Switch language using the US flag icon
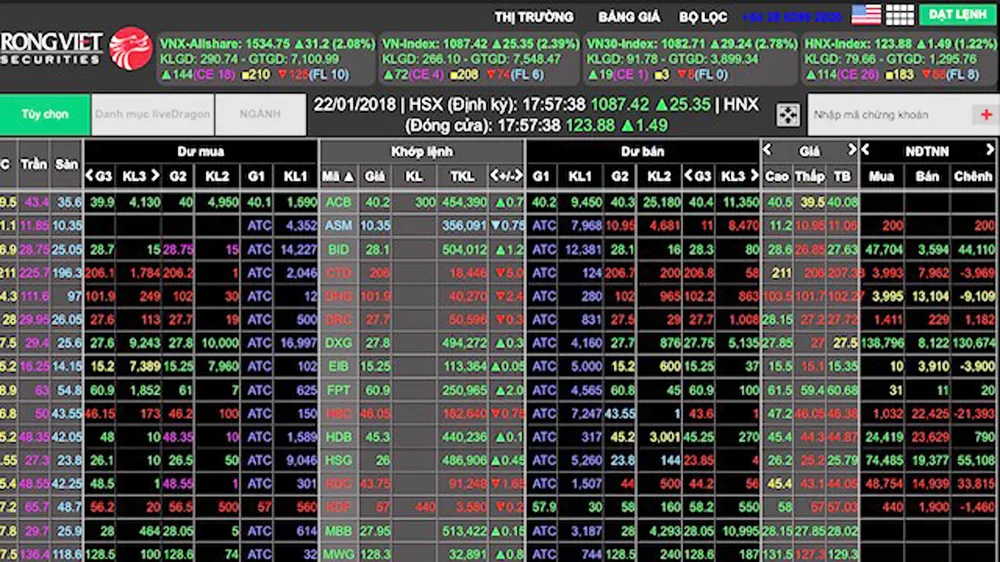Viewport: 1000px width, 562px height. (866, 15)
